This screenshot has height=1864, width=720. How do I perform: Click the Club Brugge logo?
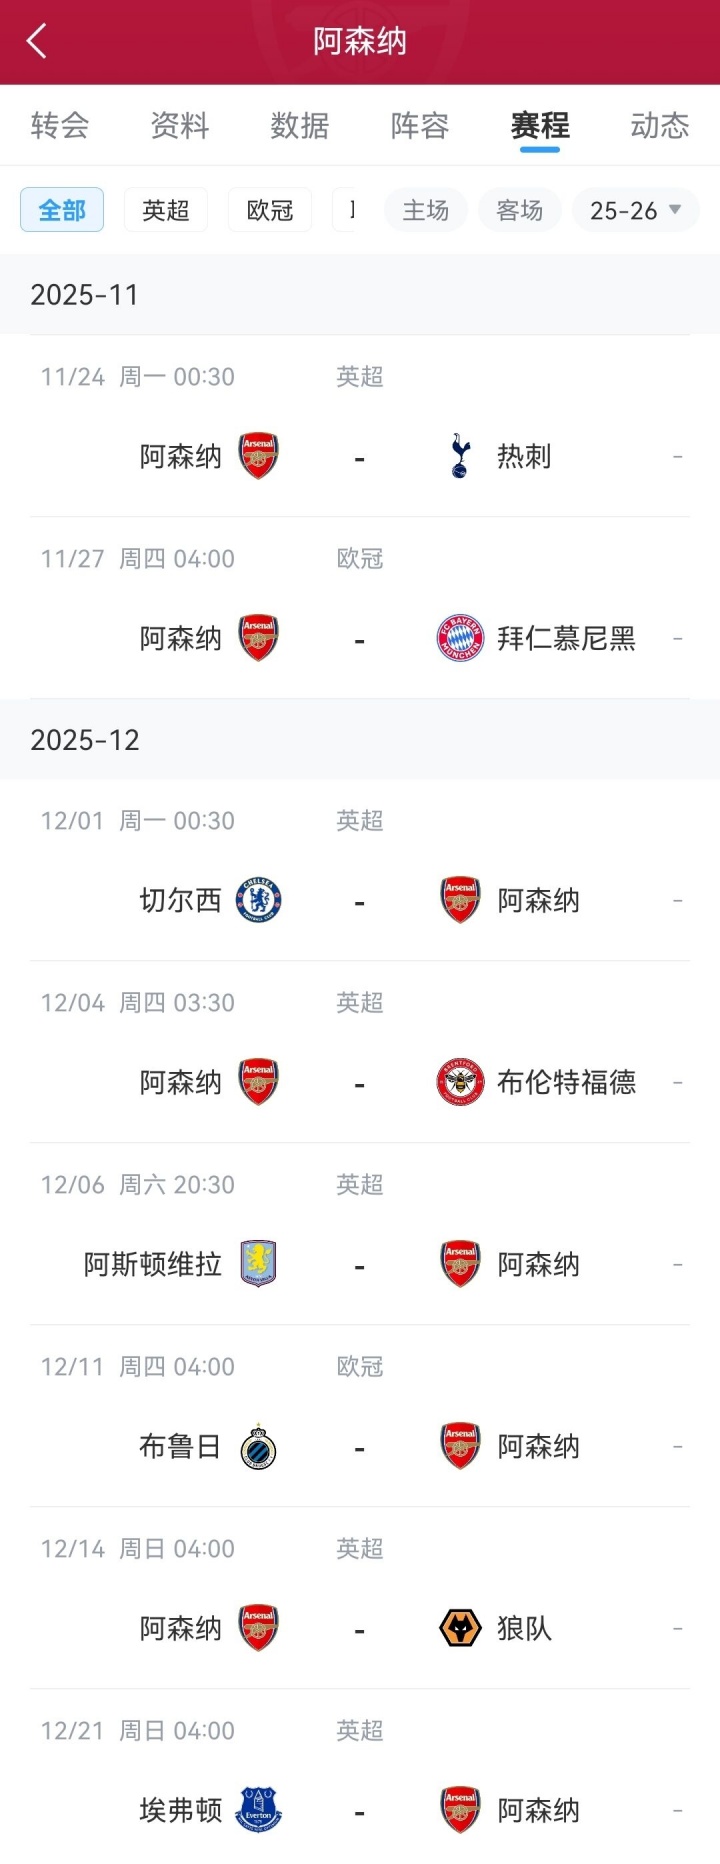(259, 1446)
